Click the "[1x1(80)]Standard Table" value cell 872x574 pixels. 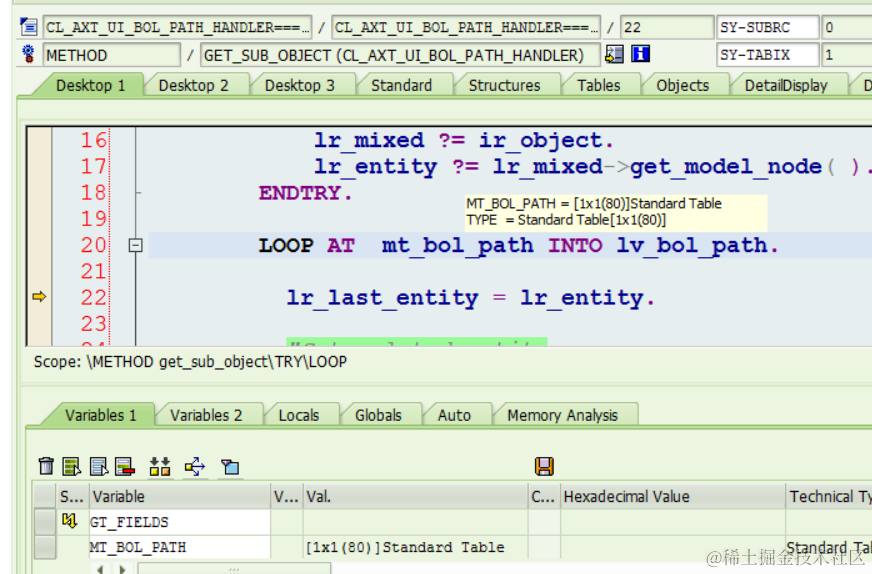pos(415,547)
